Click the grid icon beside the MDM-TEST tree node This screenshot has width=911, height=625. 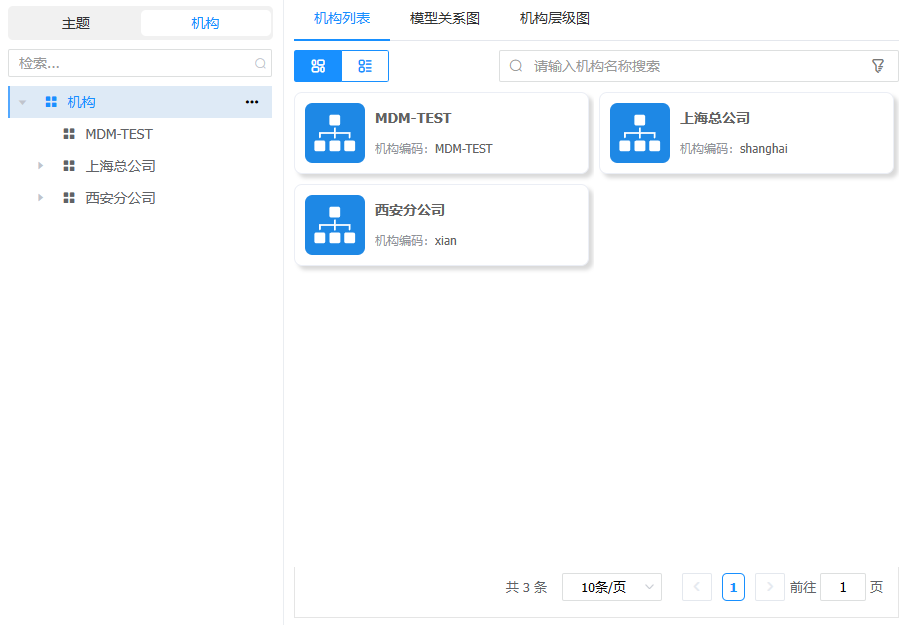(69, 134)
